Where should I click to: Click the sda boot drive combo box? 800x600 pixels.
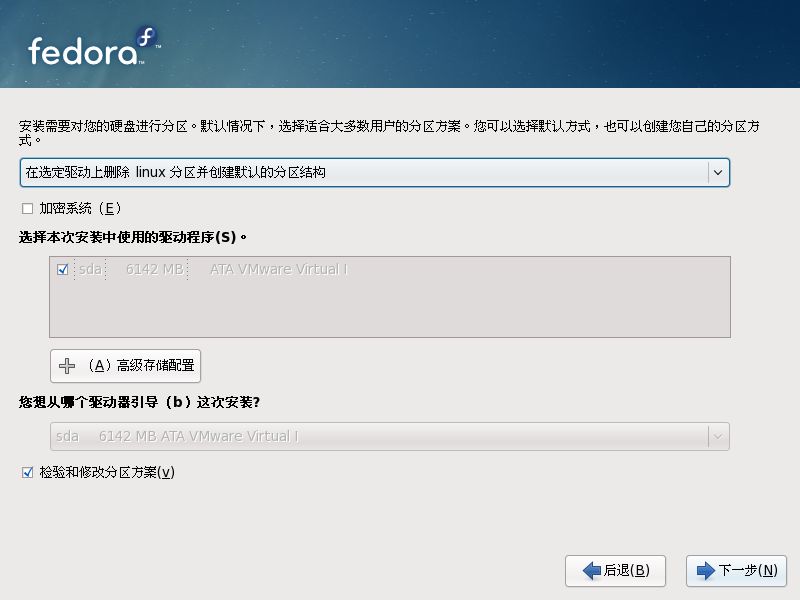[390, 436]
